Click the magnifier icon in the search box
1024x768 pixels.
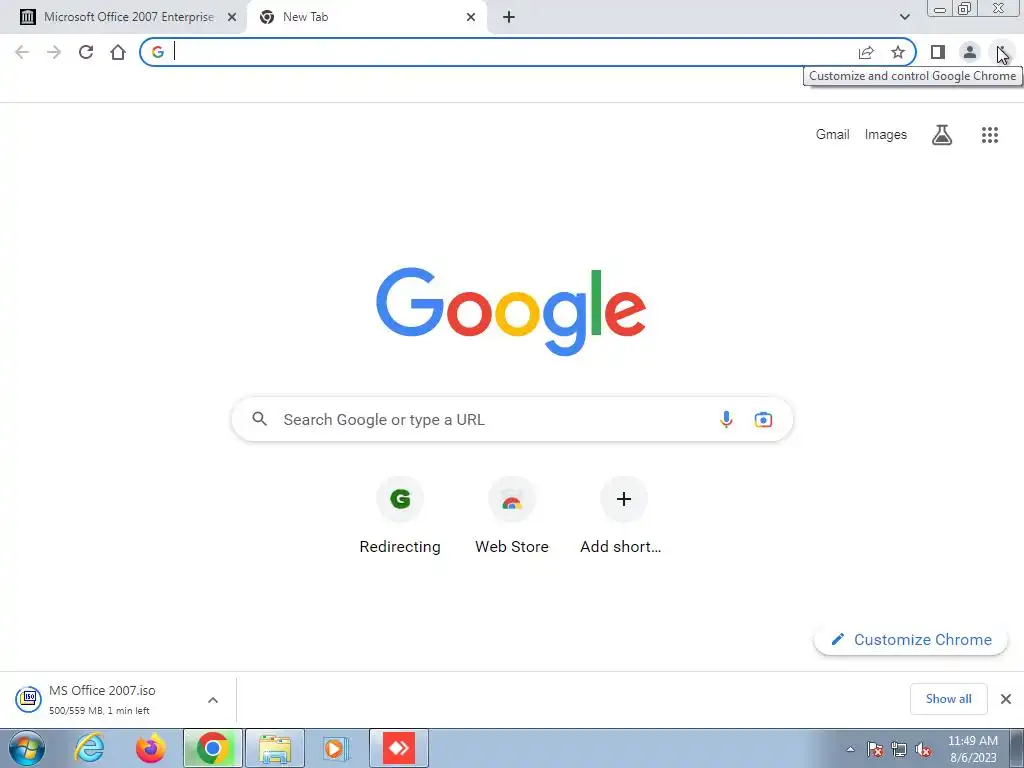click(260, 419)
